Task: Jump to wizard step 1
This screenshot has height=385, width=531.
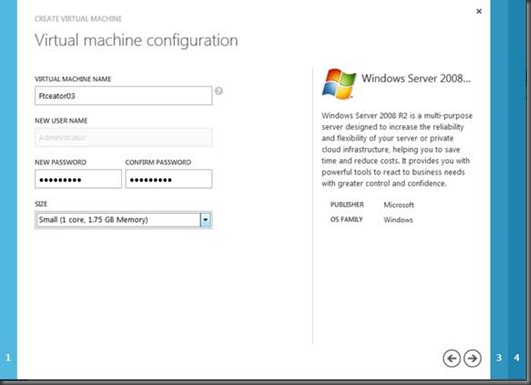Action: tap(8, 358)
